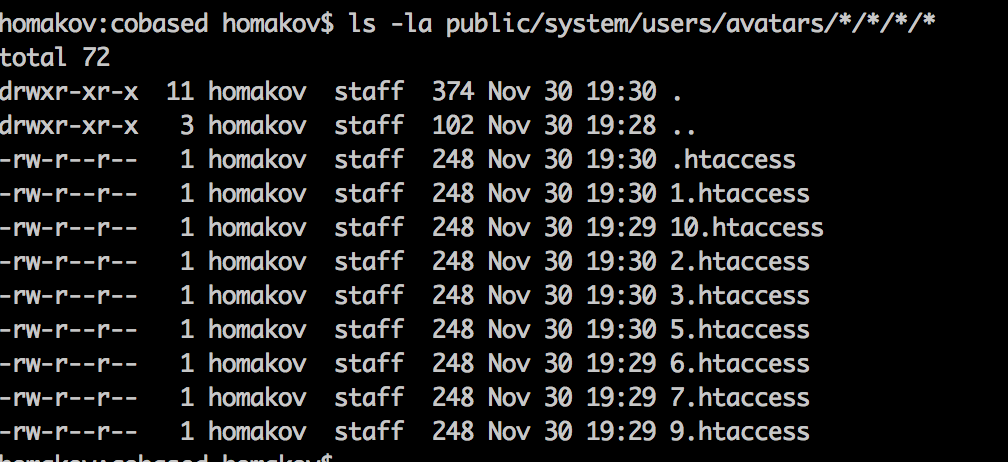Select the 5.htaccess filename

[x=740, y=329]
